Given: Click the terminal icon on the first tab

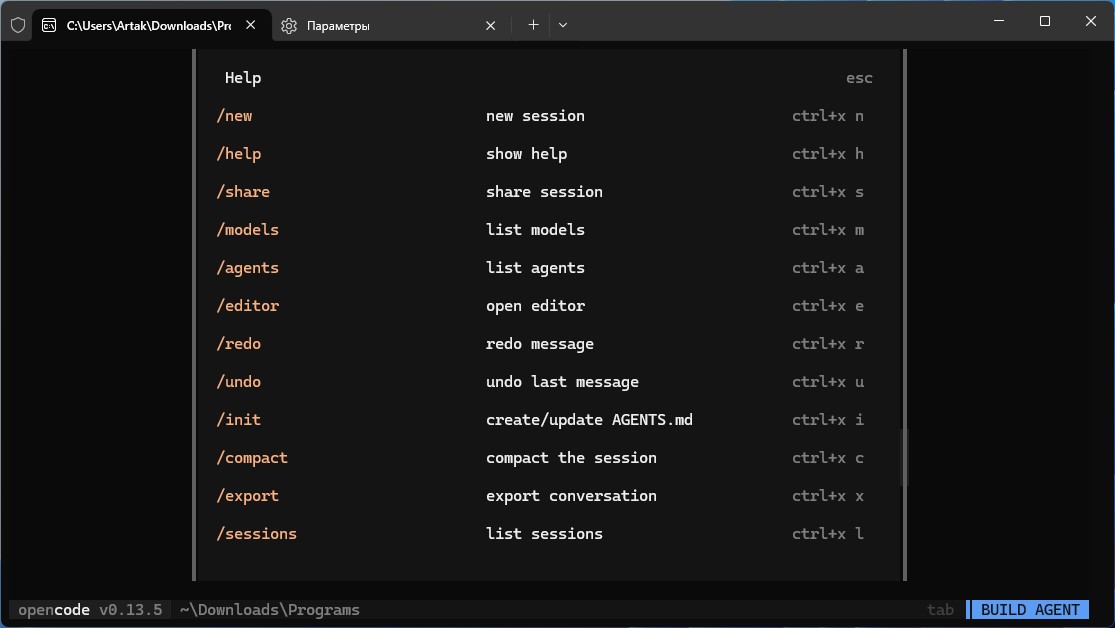Looking at the screenshot, I should [x=49, y=26].
